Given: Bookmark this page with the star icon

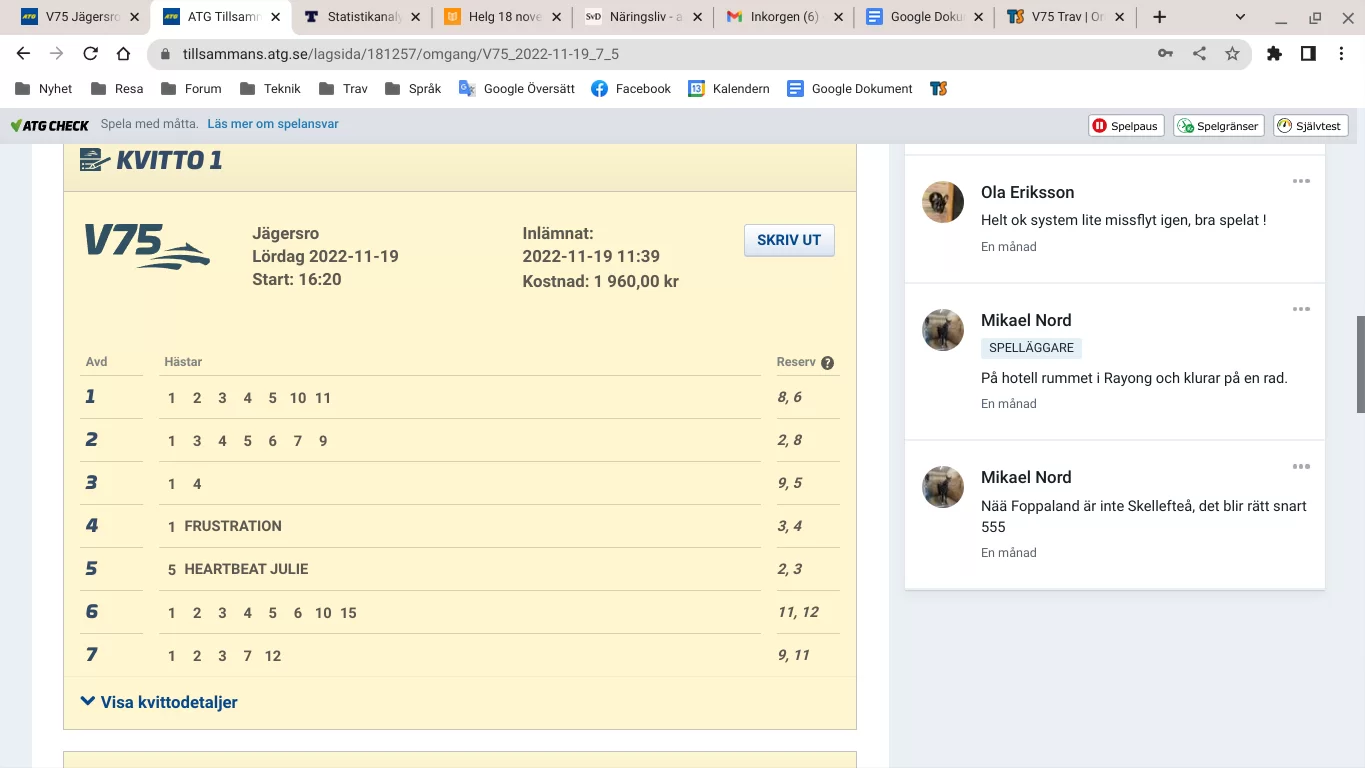Looking at the screenshot, I should (x=1232, y=54).
